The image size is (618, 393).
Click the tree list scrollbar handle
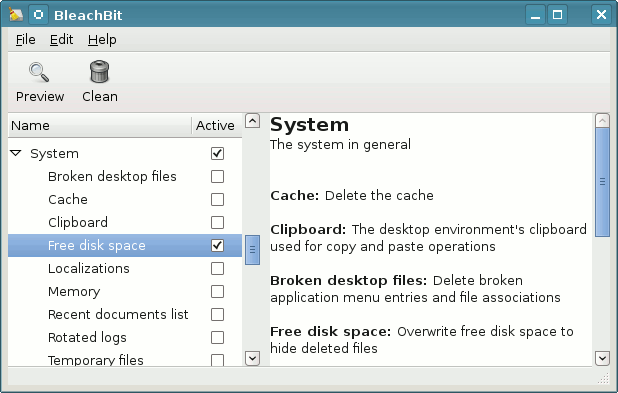(252, 250)
